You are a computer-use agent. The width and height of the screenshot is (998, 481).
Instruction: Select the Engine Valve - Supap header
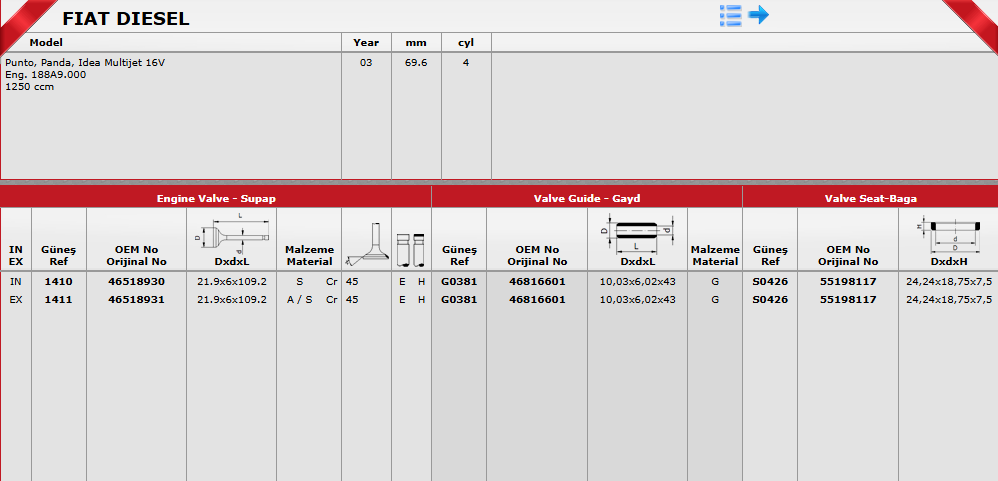click(x=216, y=198)
